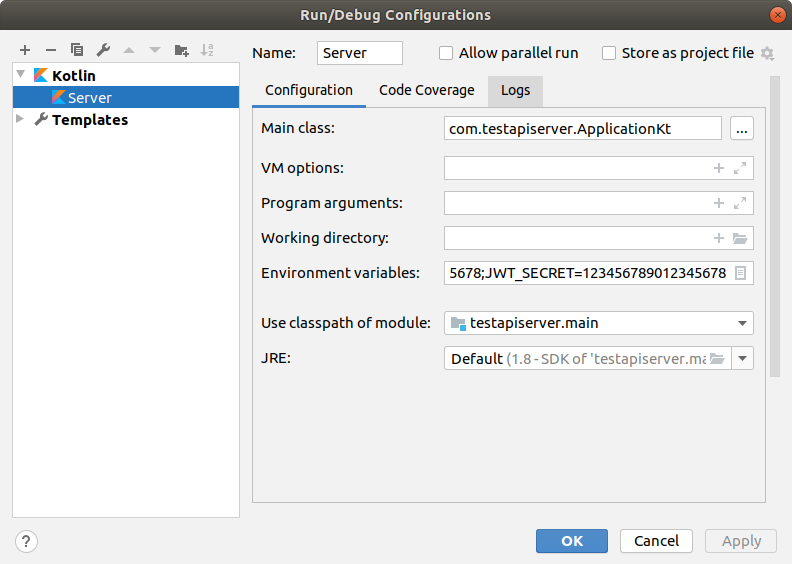Browse for Working directory folder icon

pos(740,238)
